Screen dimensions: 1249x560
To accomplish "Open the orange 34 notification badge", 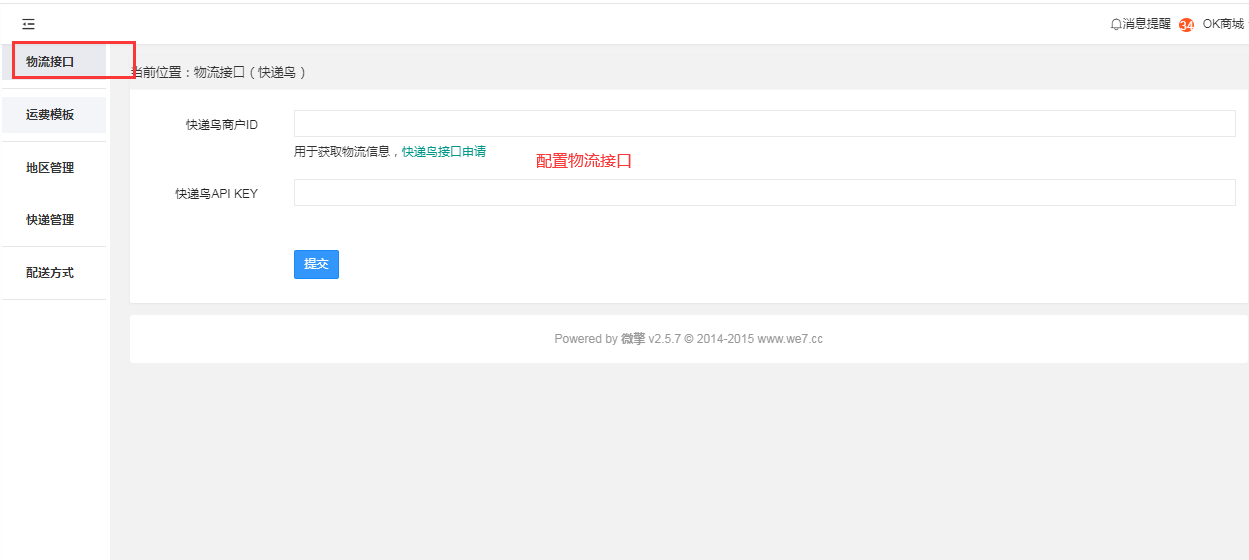I will click(x=1186, y=25).
